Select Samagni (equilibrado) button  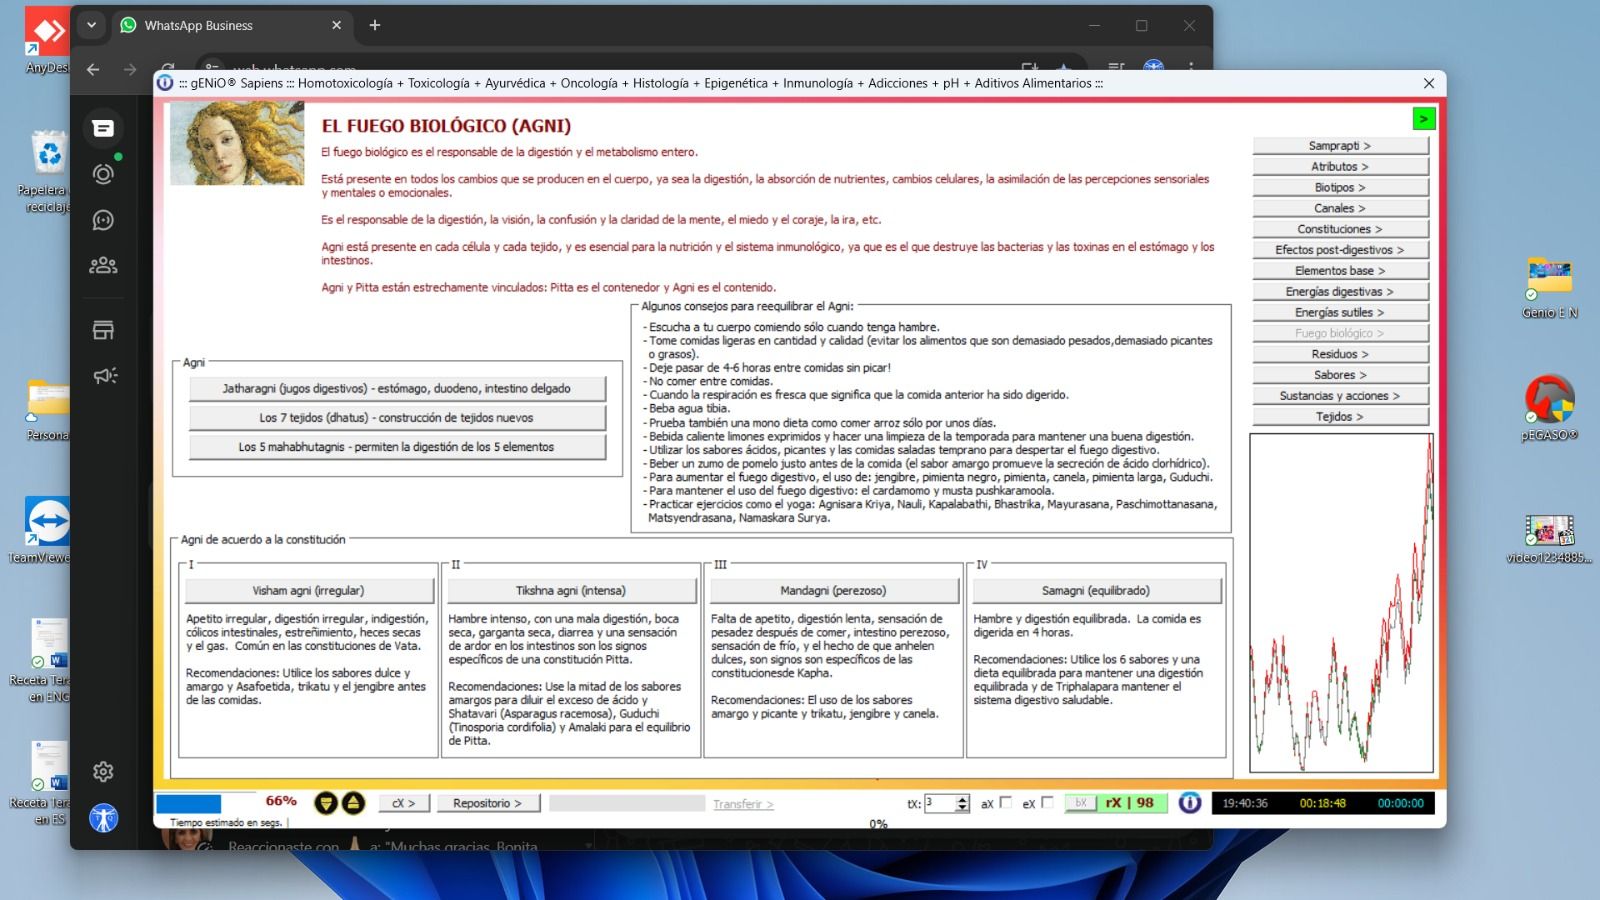coord(1097,591)
